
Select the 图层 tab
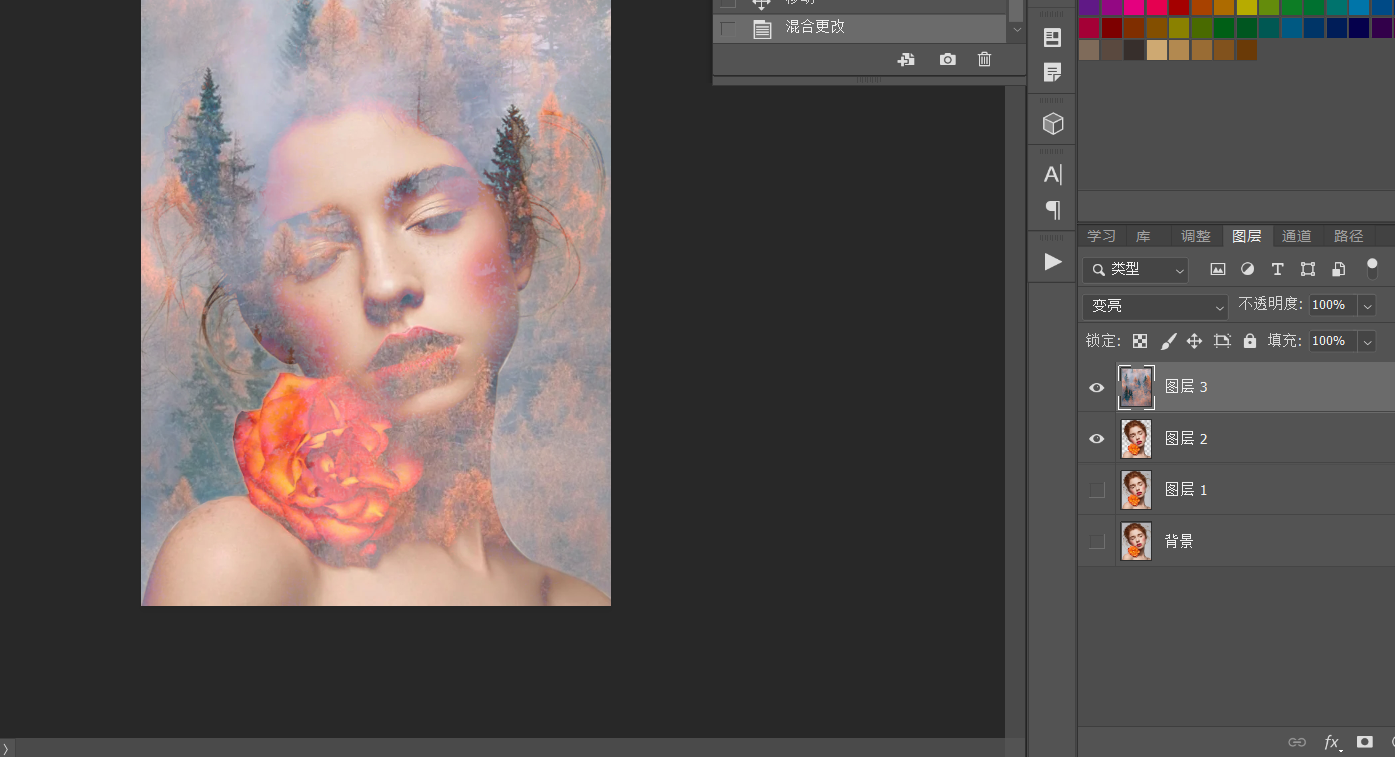coord(1247,236)
